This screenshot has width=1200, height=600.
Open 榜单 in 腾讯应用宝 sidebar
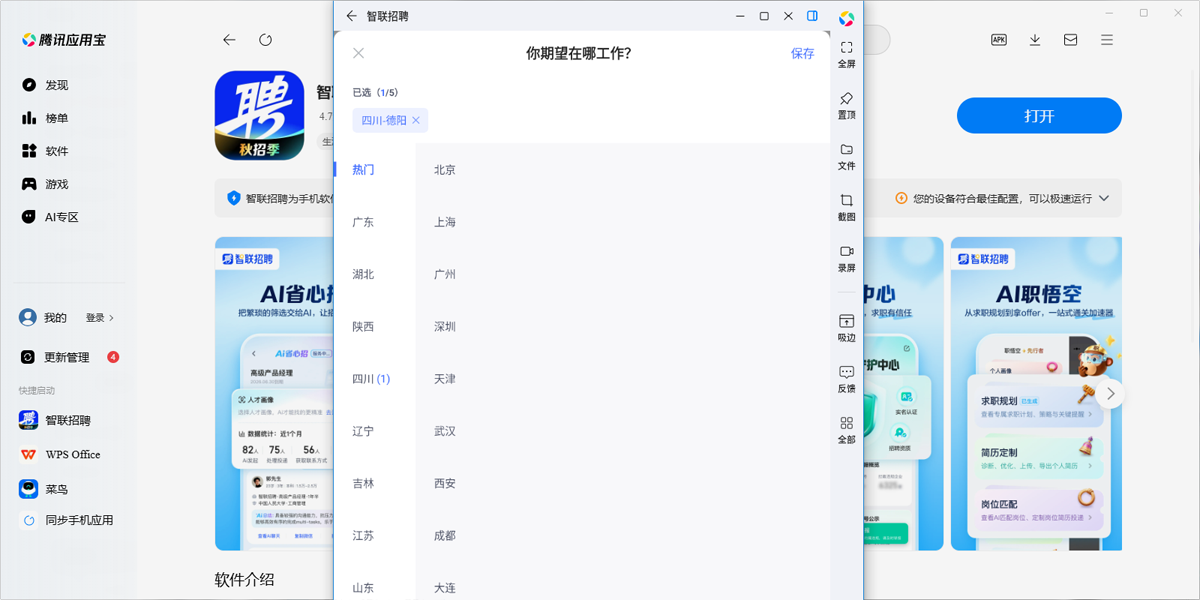pyautogui.click(x=45, y=118)
